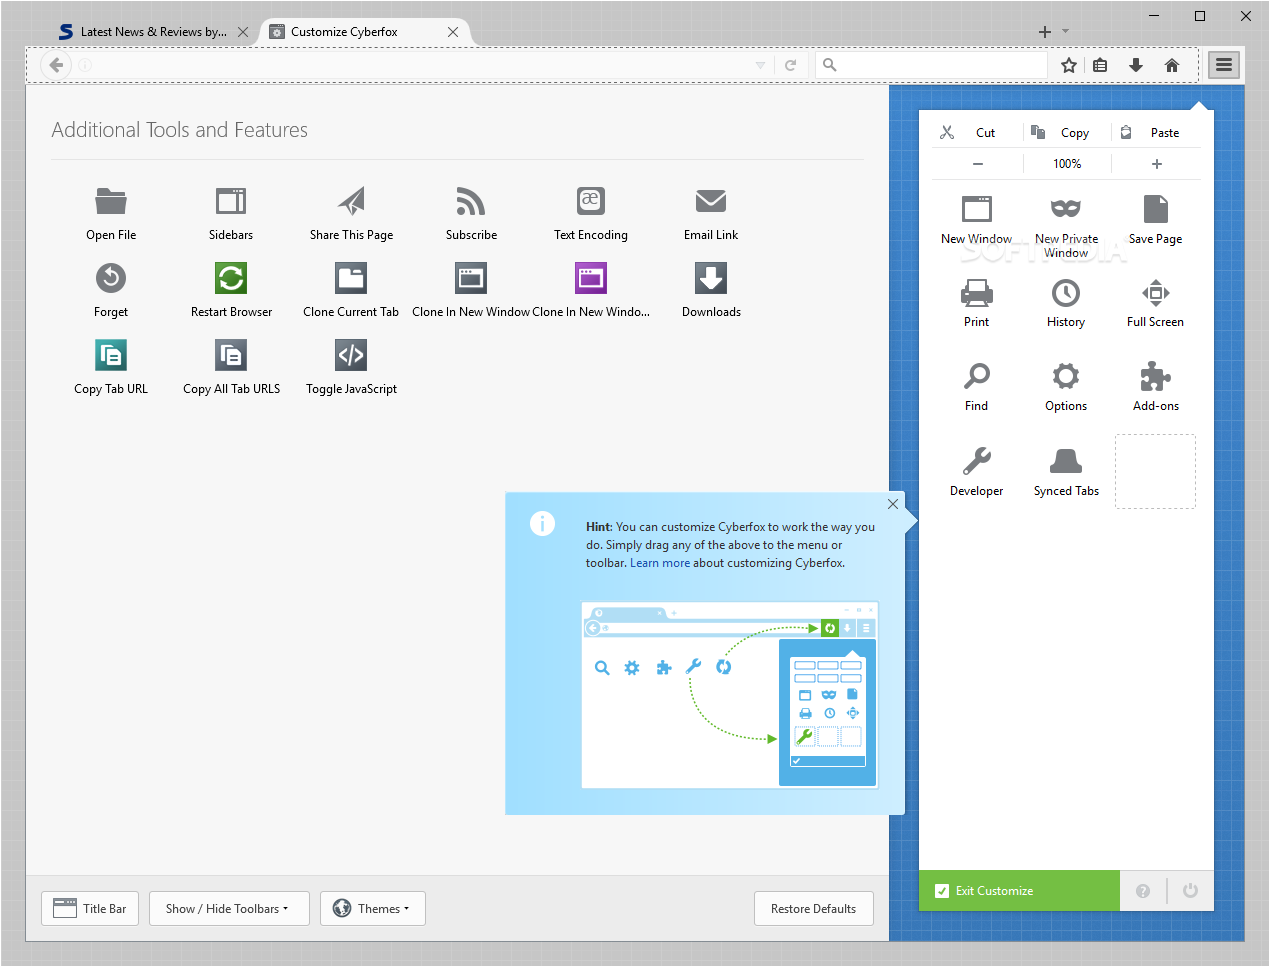Click inside the search field
The width and height of the screenshot is (1270, 967).
click(932, 65)
